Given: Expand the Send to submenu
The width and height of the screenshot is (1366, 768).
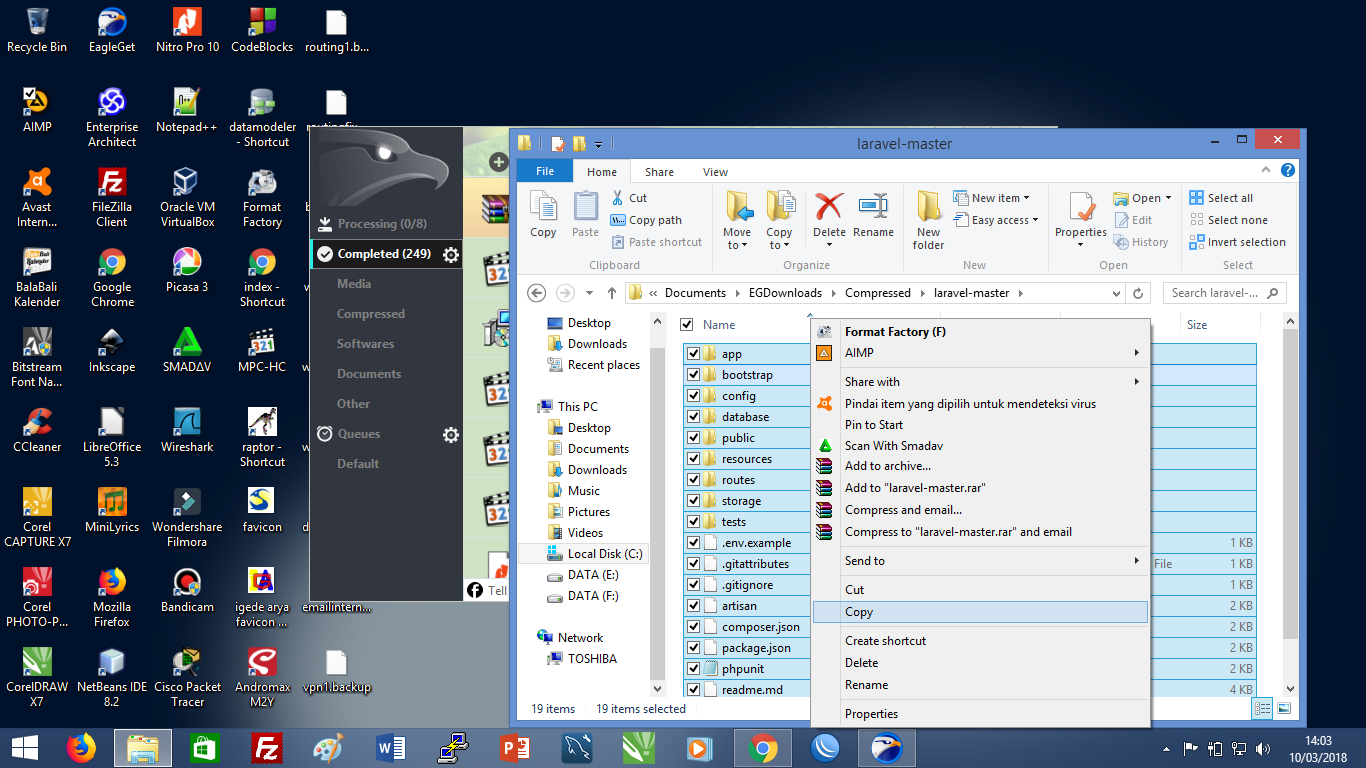Looking at the screenshot, I should pos(1136,561).
